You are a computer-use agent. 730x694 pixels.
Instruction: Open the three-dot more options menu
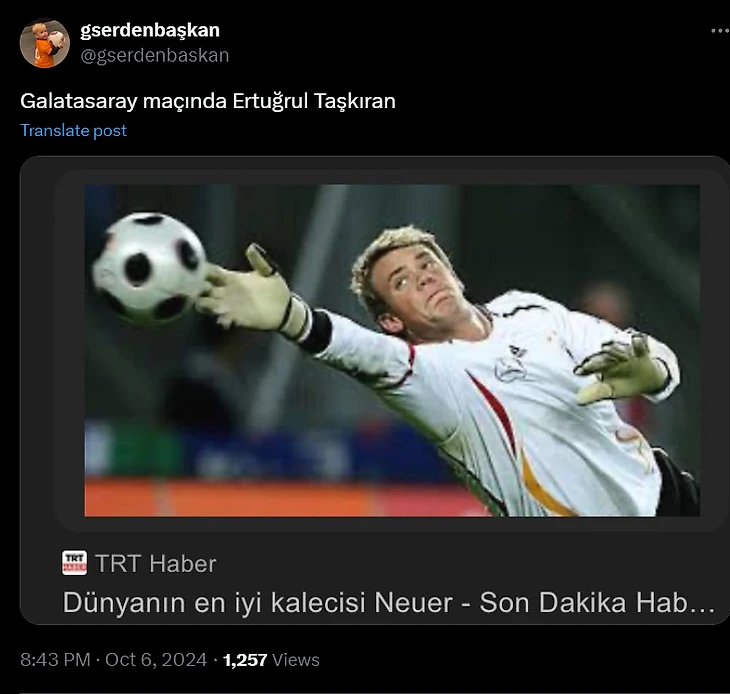coord(720,31)
